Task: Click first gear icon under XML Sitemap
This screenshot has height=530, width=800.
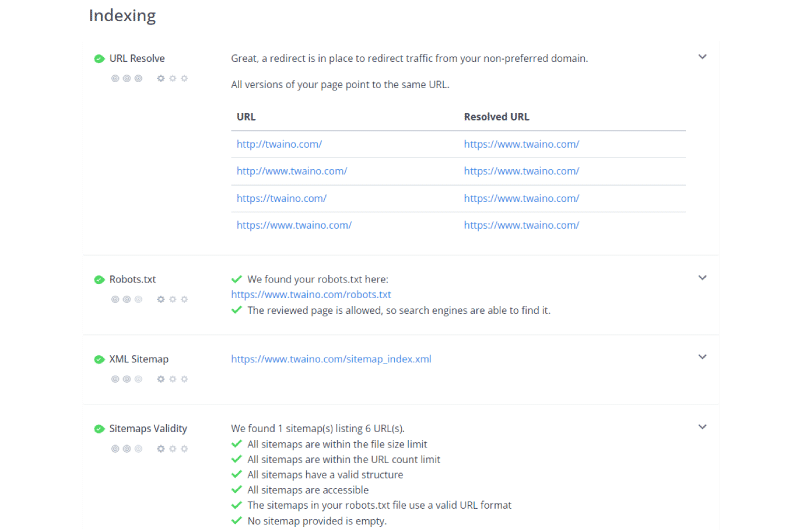Action: coord(161,379)
